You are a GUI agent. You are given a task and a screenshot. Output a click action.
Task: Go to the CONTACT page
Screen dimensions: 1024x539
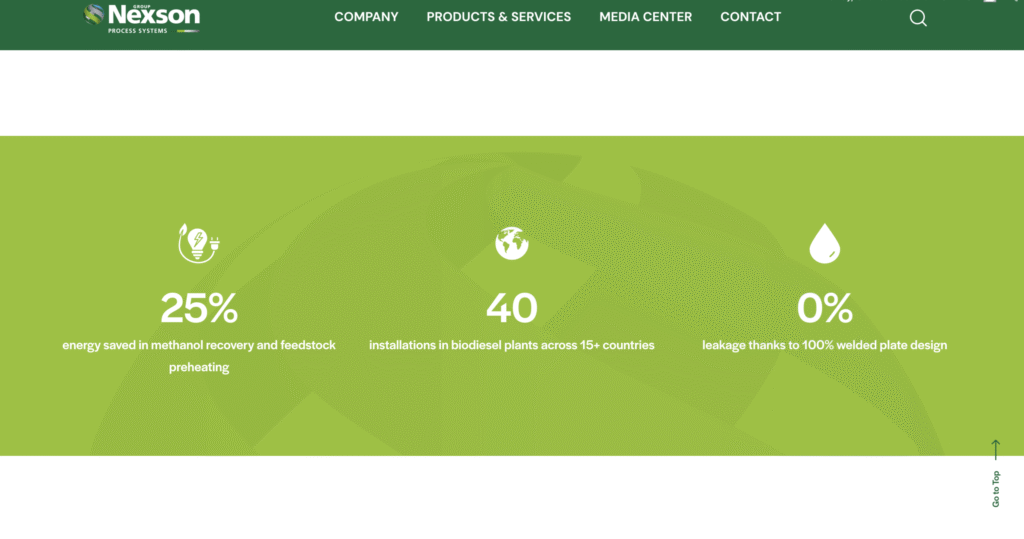pyautogui.click(x=750, y=17)
